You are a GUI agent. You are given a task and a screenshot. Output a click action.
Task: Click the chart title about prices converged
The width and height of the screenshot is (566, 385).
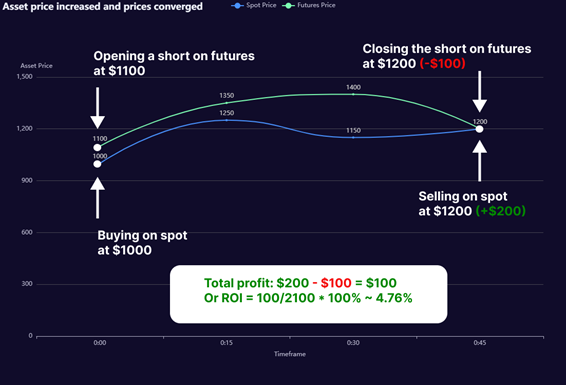[x=103, y=6]
